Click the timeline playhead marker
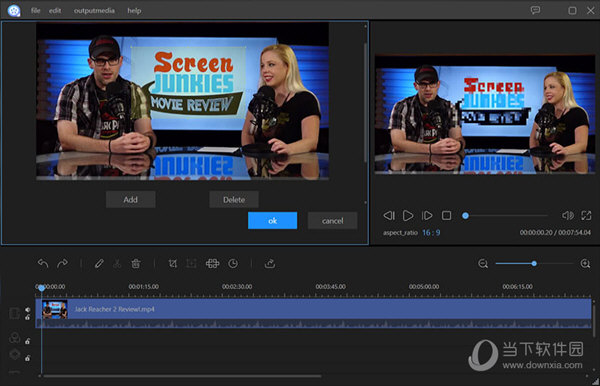Image resolution: width=600 pixels, height=386 pixels. coord(41,288)
